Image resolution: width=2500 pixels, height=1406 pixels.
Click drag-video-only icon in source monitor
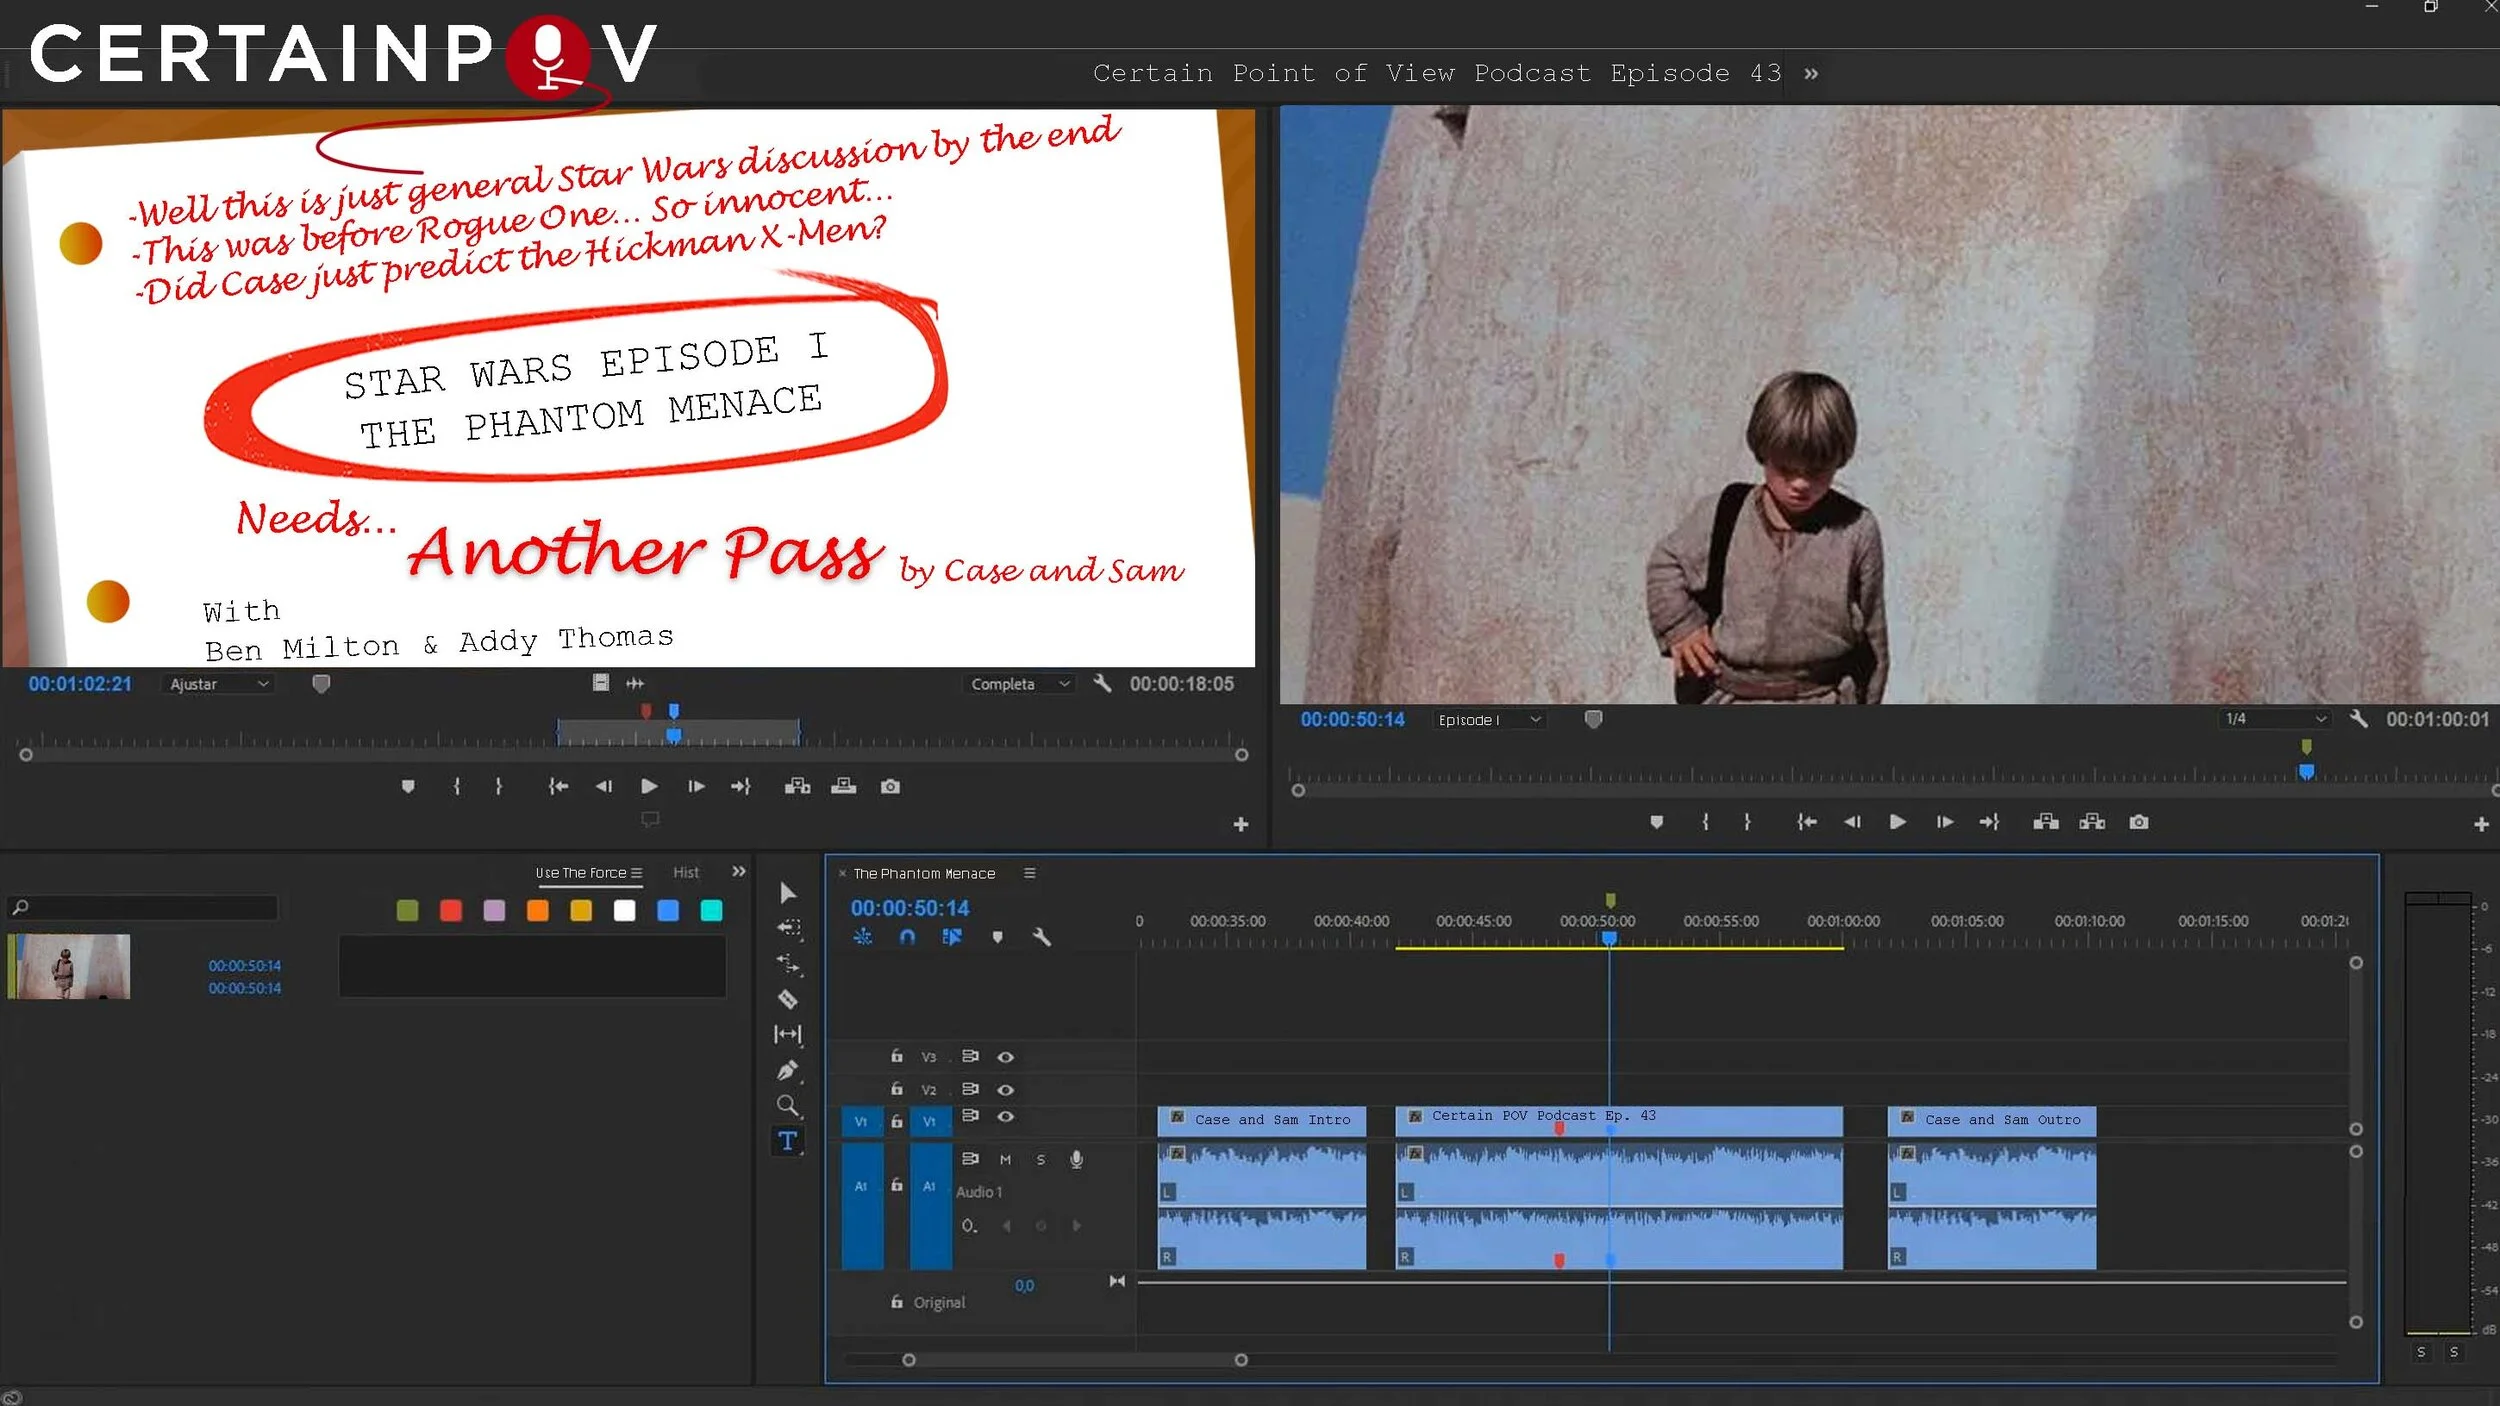click(600, 682)
